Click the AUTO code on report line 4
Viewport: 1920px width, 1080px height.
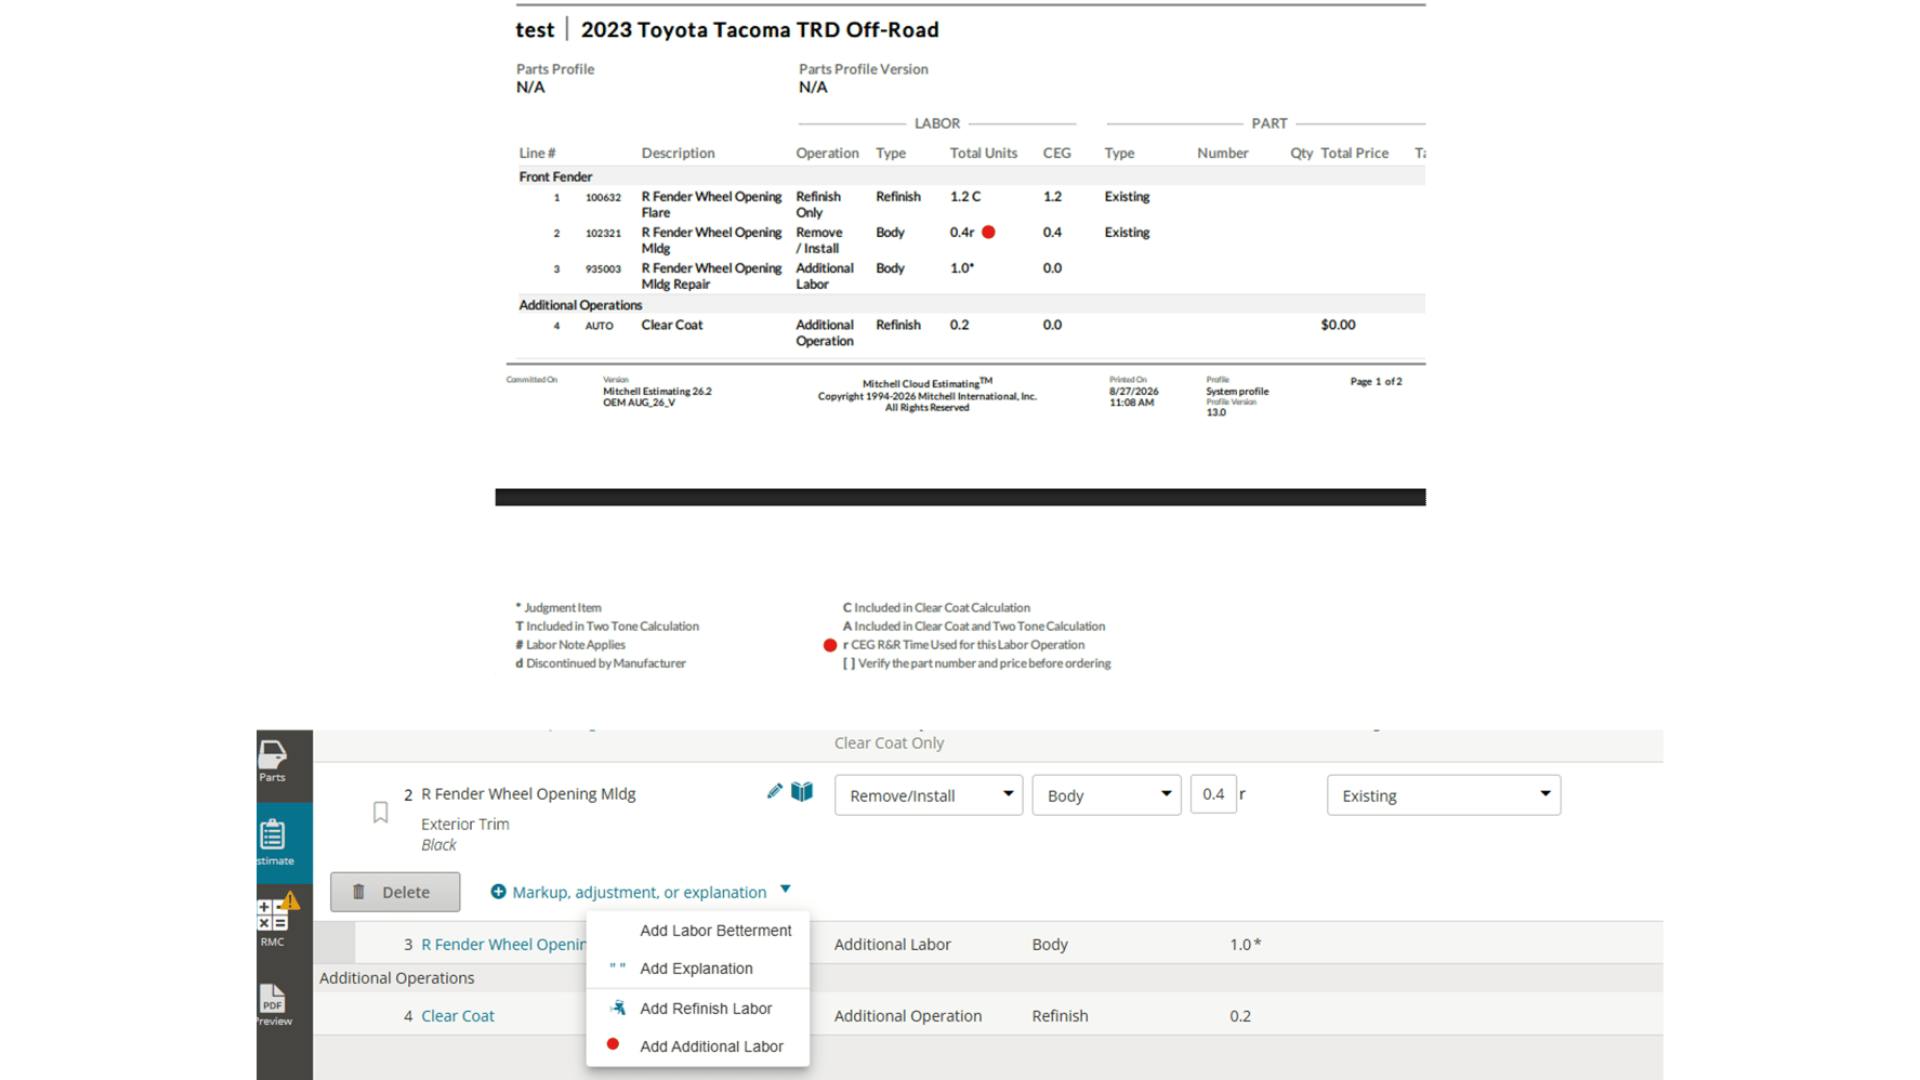coord(599,326)
